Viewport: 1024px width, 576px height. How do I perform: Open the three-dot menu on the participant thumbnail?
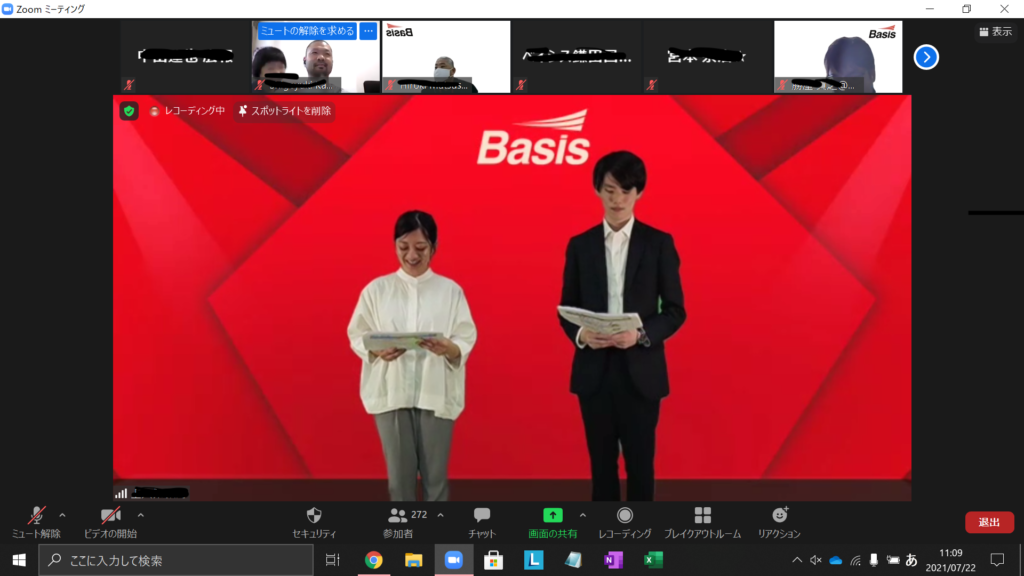click(368, 31)
